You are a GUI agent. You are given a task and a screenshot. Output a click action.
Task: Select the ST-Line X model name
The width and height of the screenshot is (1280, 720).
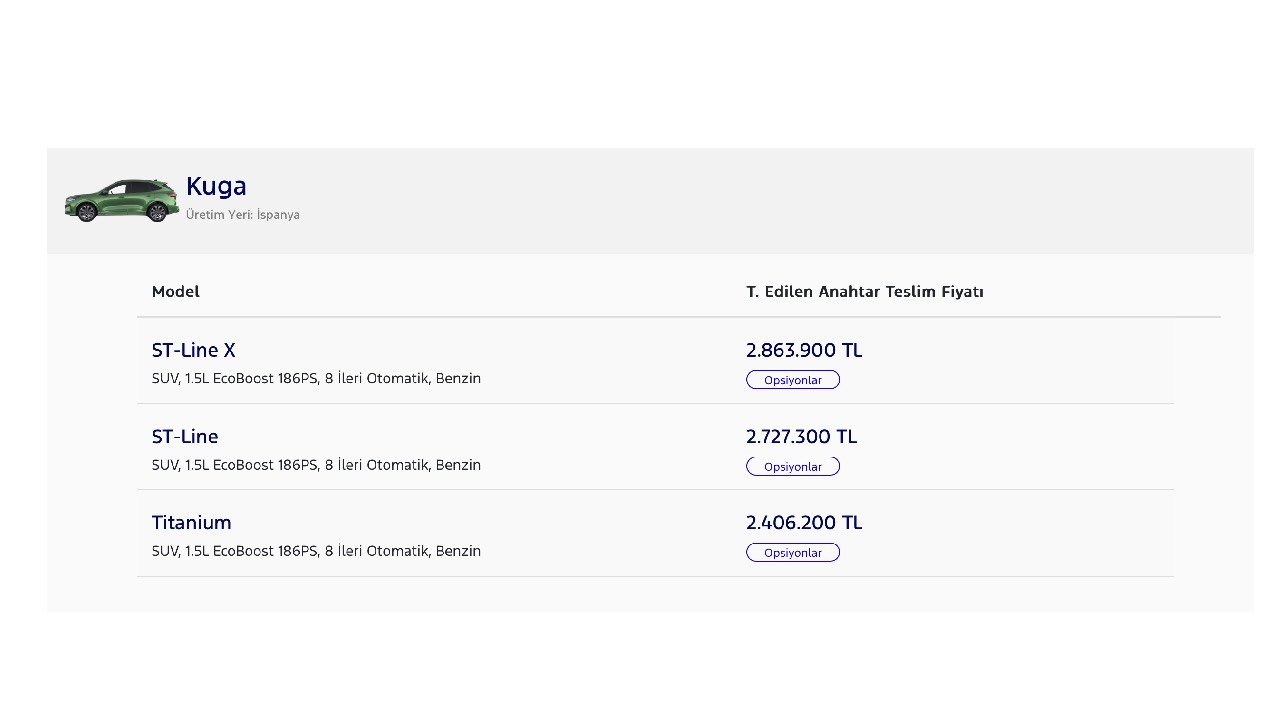(x=194, y=350)
